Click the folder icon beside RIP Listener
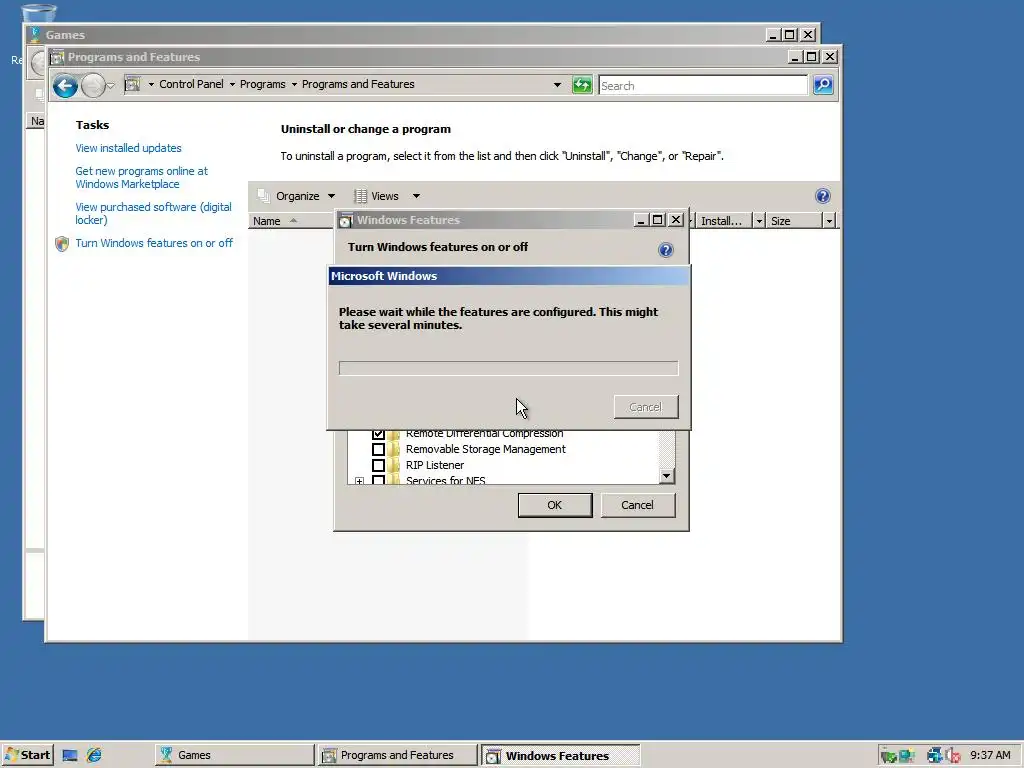Viewport: 1024px width, 768px height. (x=393, y=465)
